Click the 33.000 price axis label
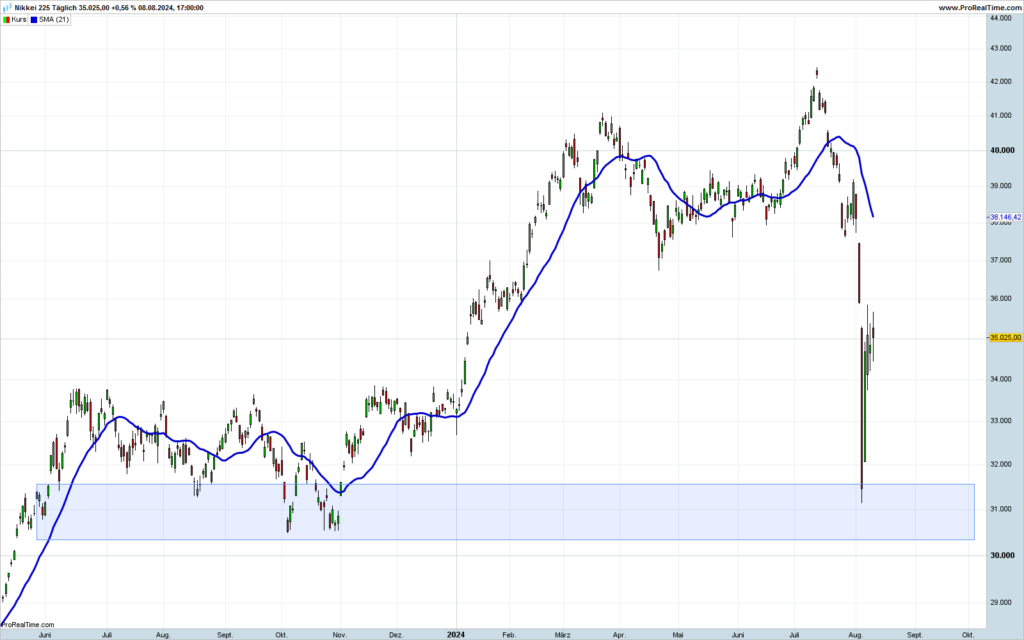 (1000, 421)
